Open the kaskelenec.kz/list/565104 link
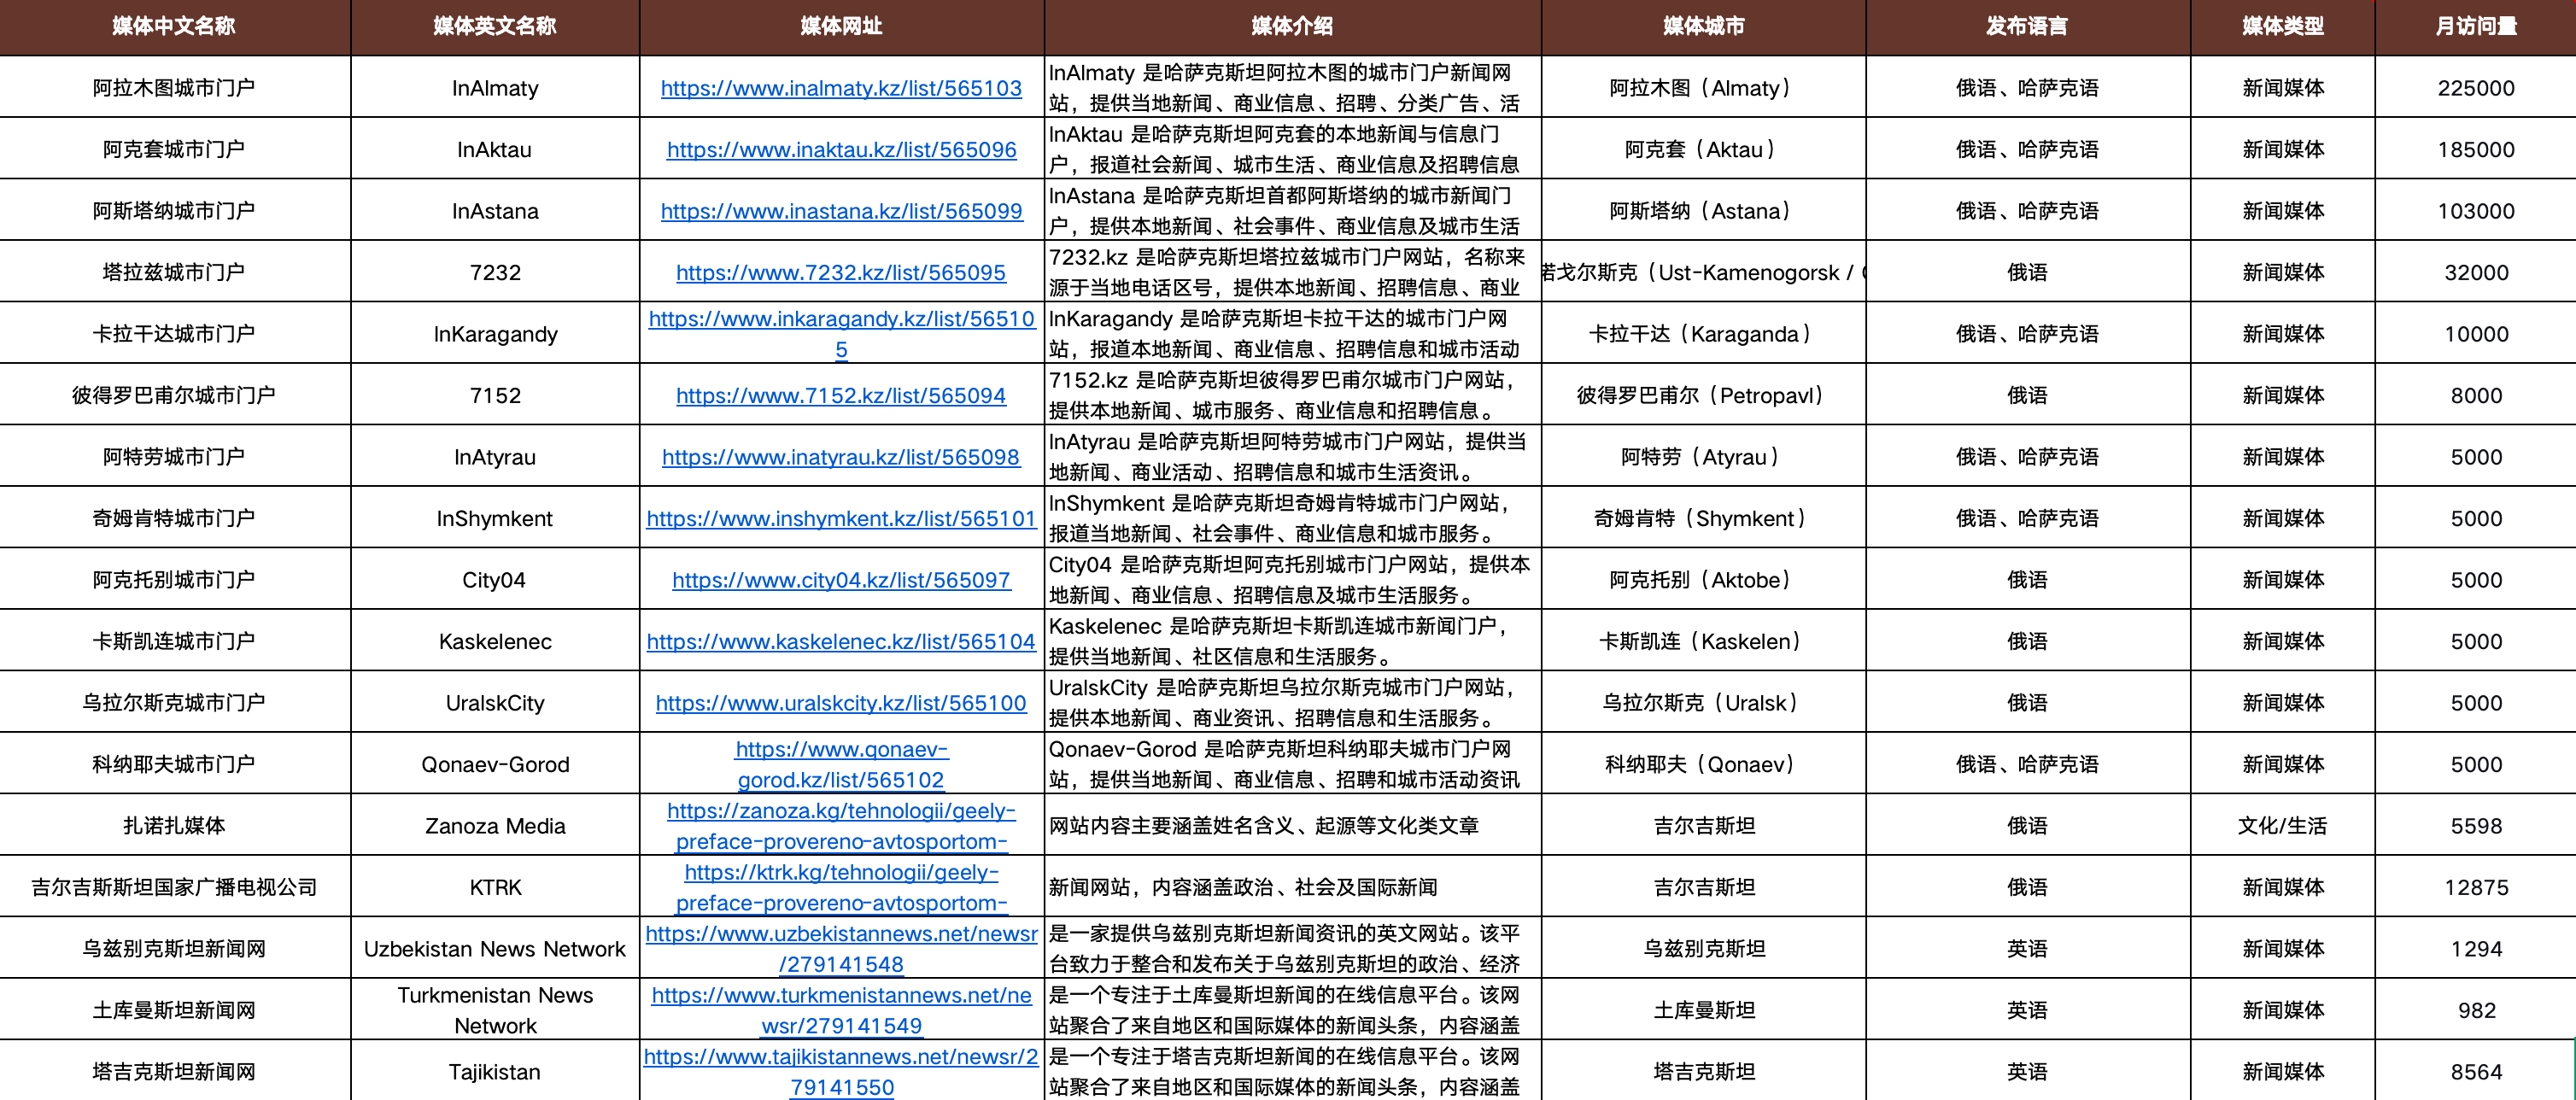The width and height of the screenshot is (2576, 1100). click(841, 641)
